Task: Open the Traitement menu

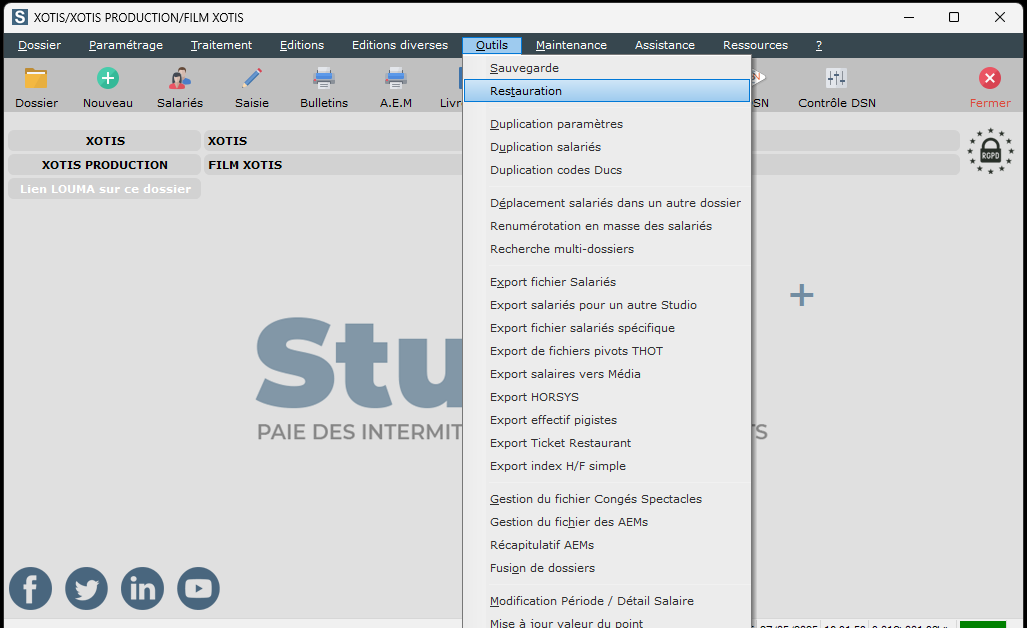Action: click(x=221, y=45)
